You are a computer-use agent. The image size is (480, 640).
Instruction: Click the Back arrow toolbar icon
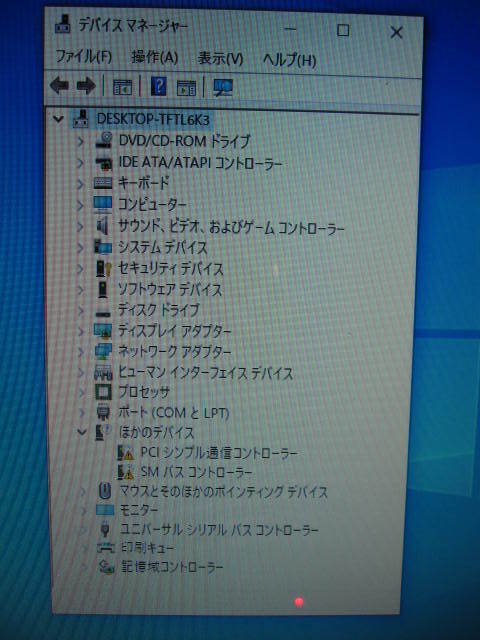pyautogui.click(x=60, y=86)
